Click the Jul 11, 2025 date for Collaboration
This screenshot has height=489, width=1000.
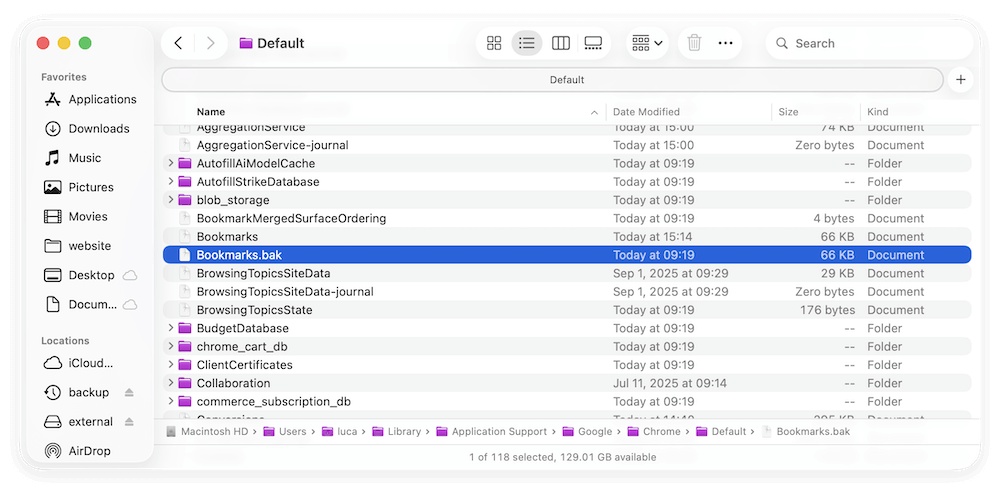[670, 383]
